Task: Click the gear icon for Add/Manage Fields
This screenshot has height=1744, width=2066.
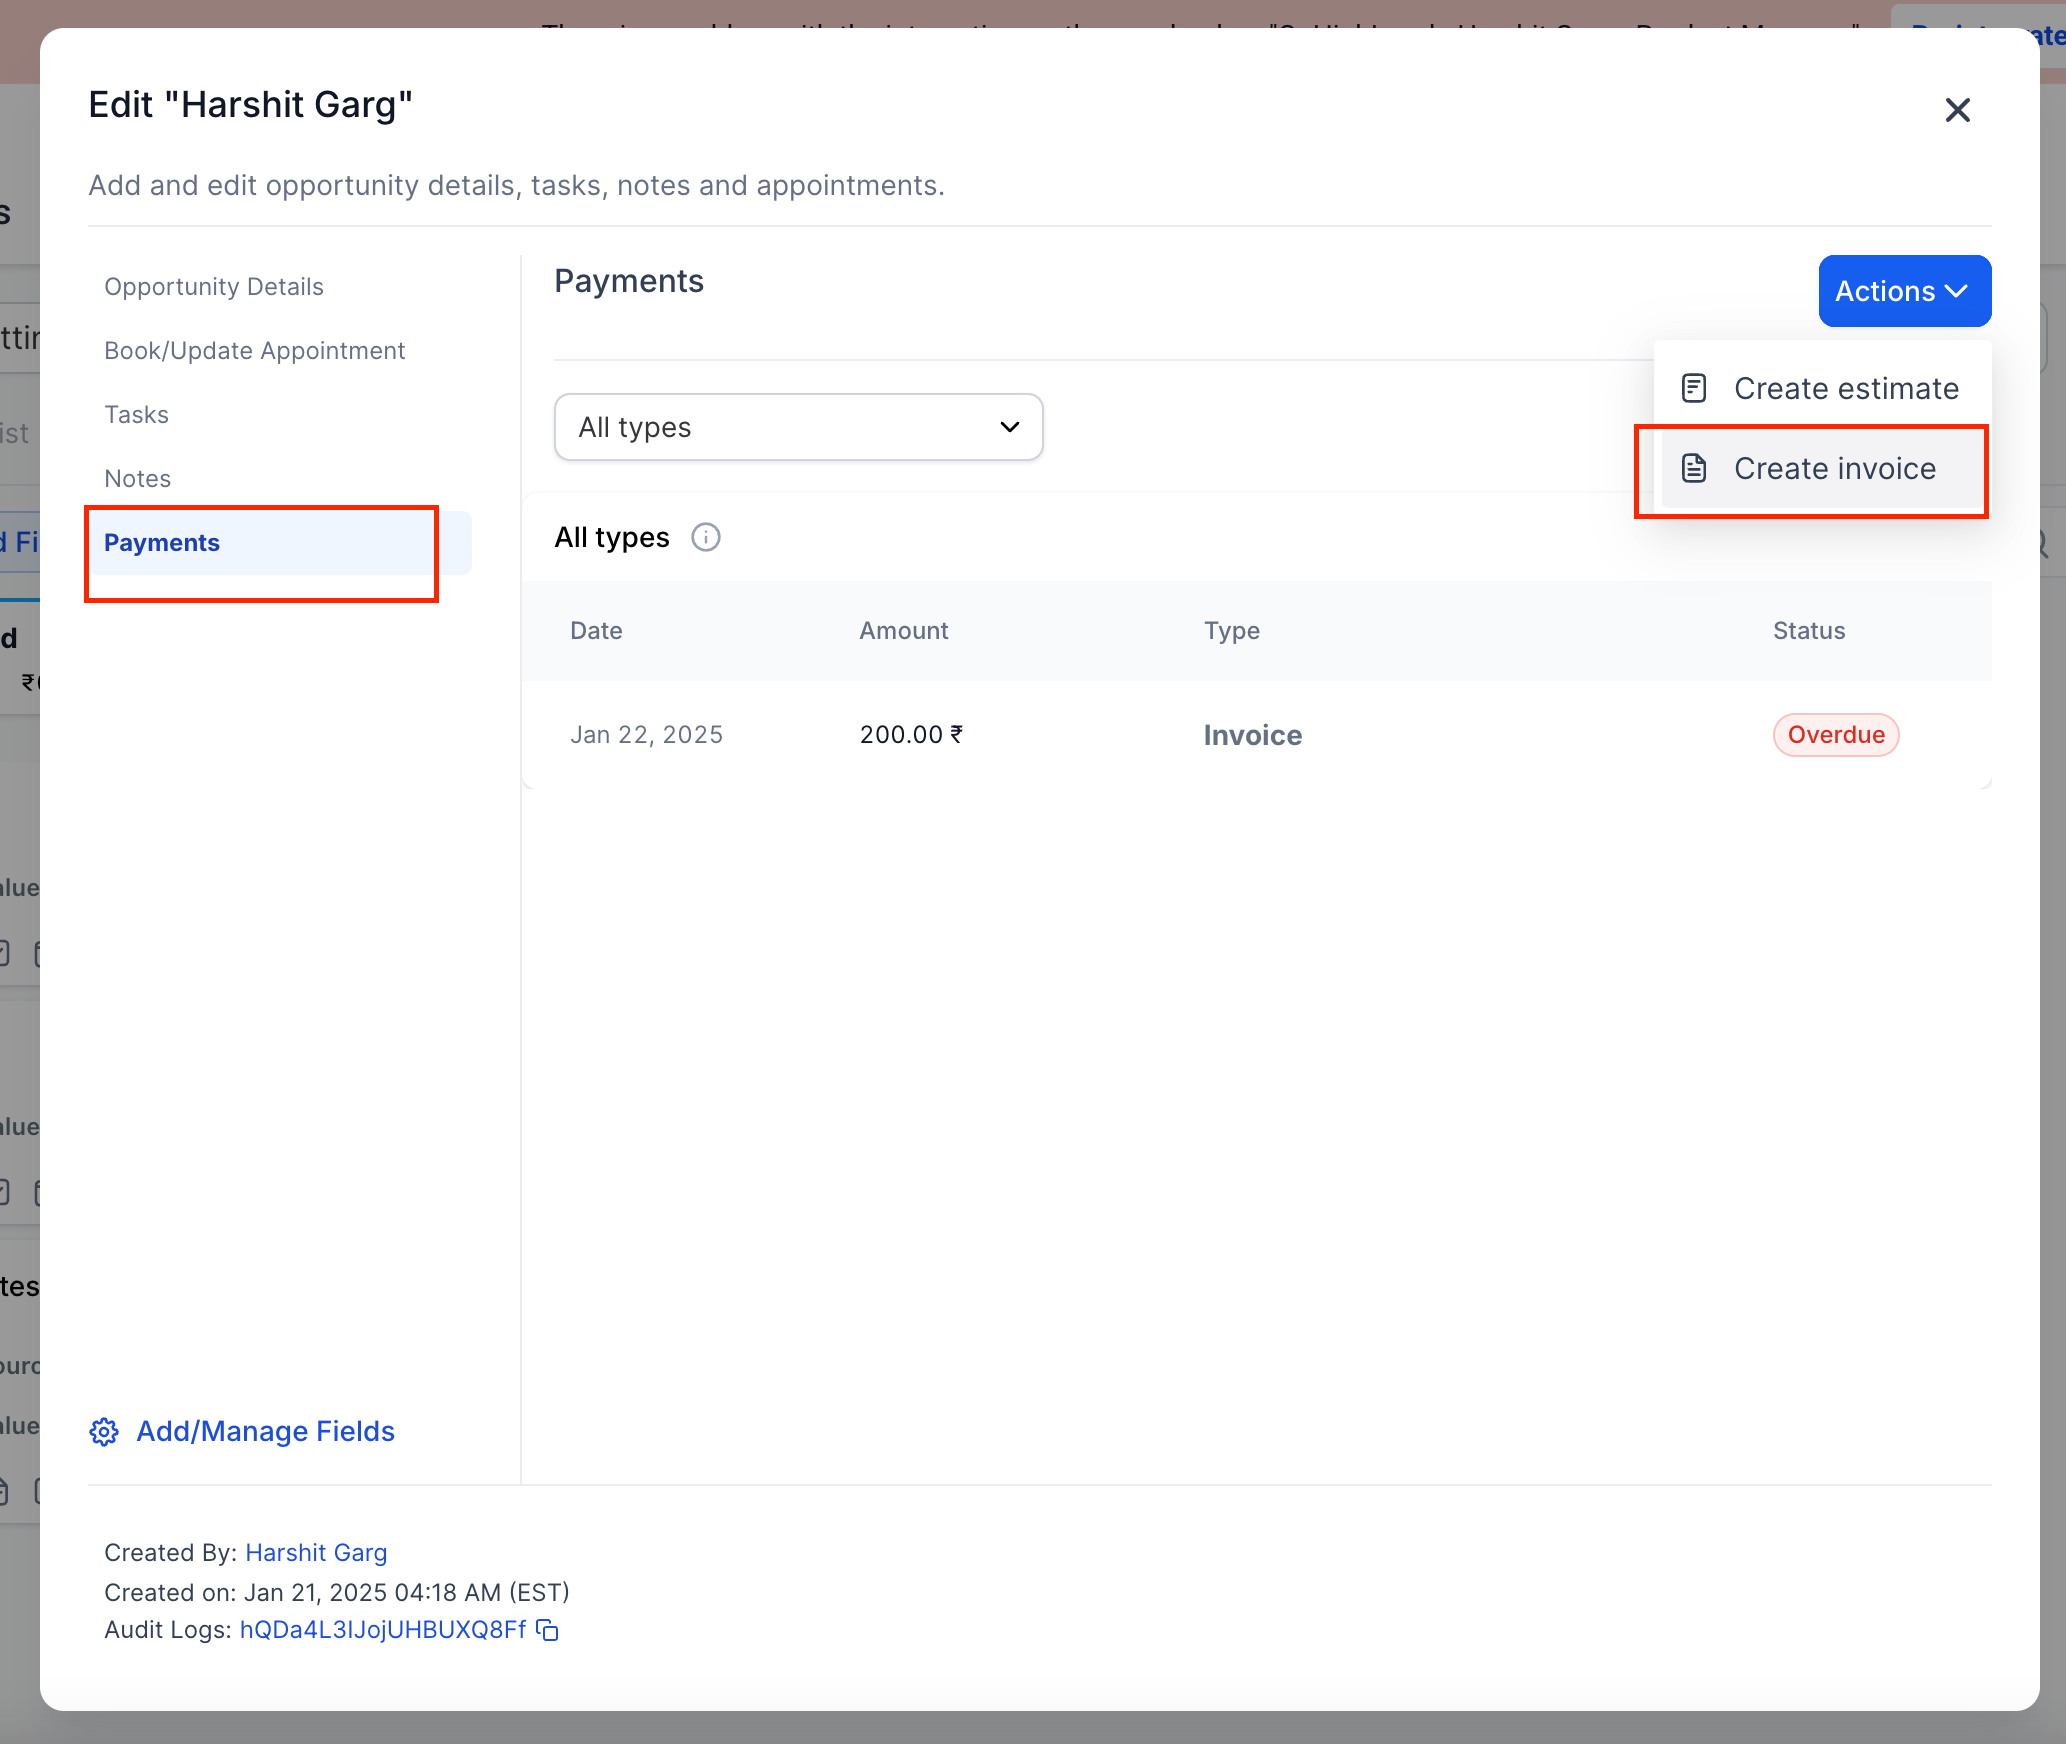Action: click(104, 1432)
